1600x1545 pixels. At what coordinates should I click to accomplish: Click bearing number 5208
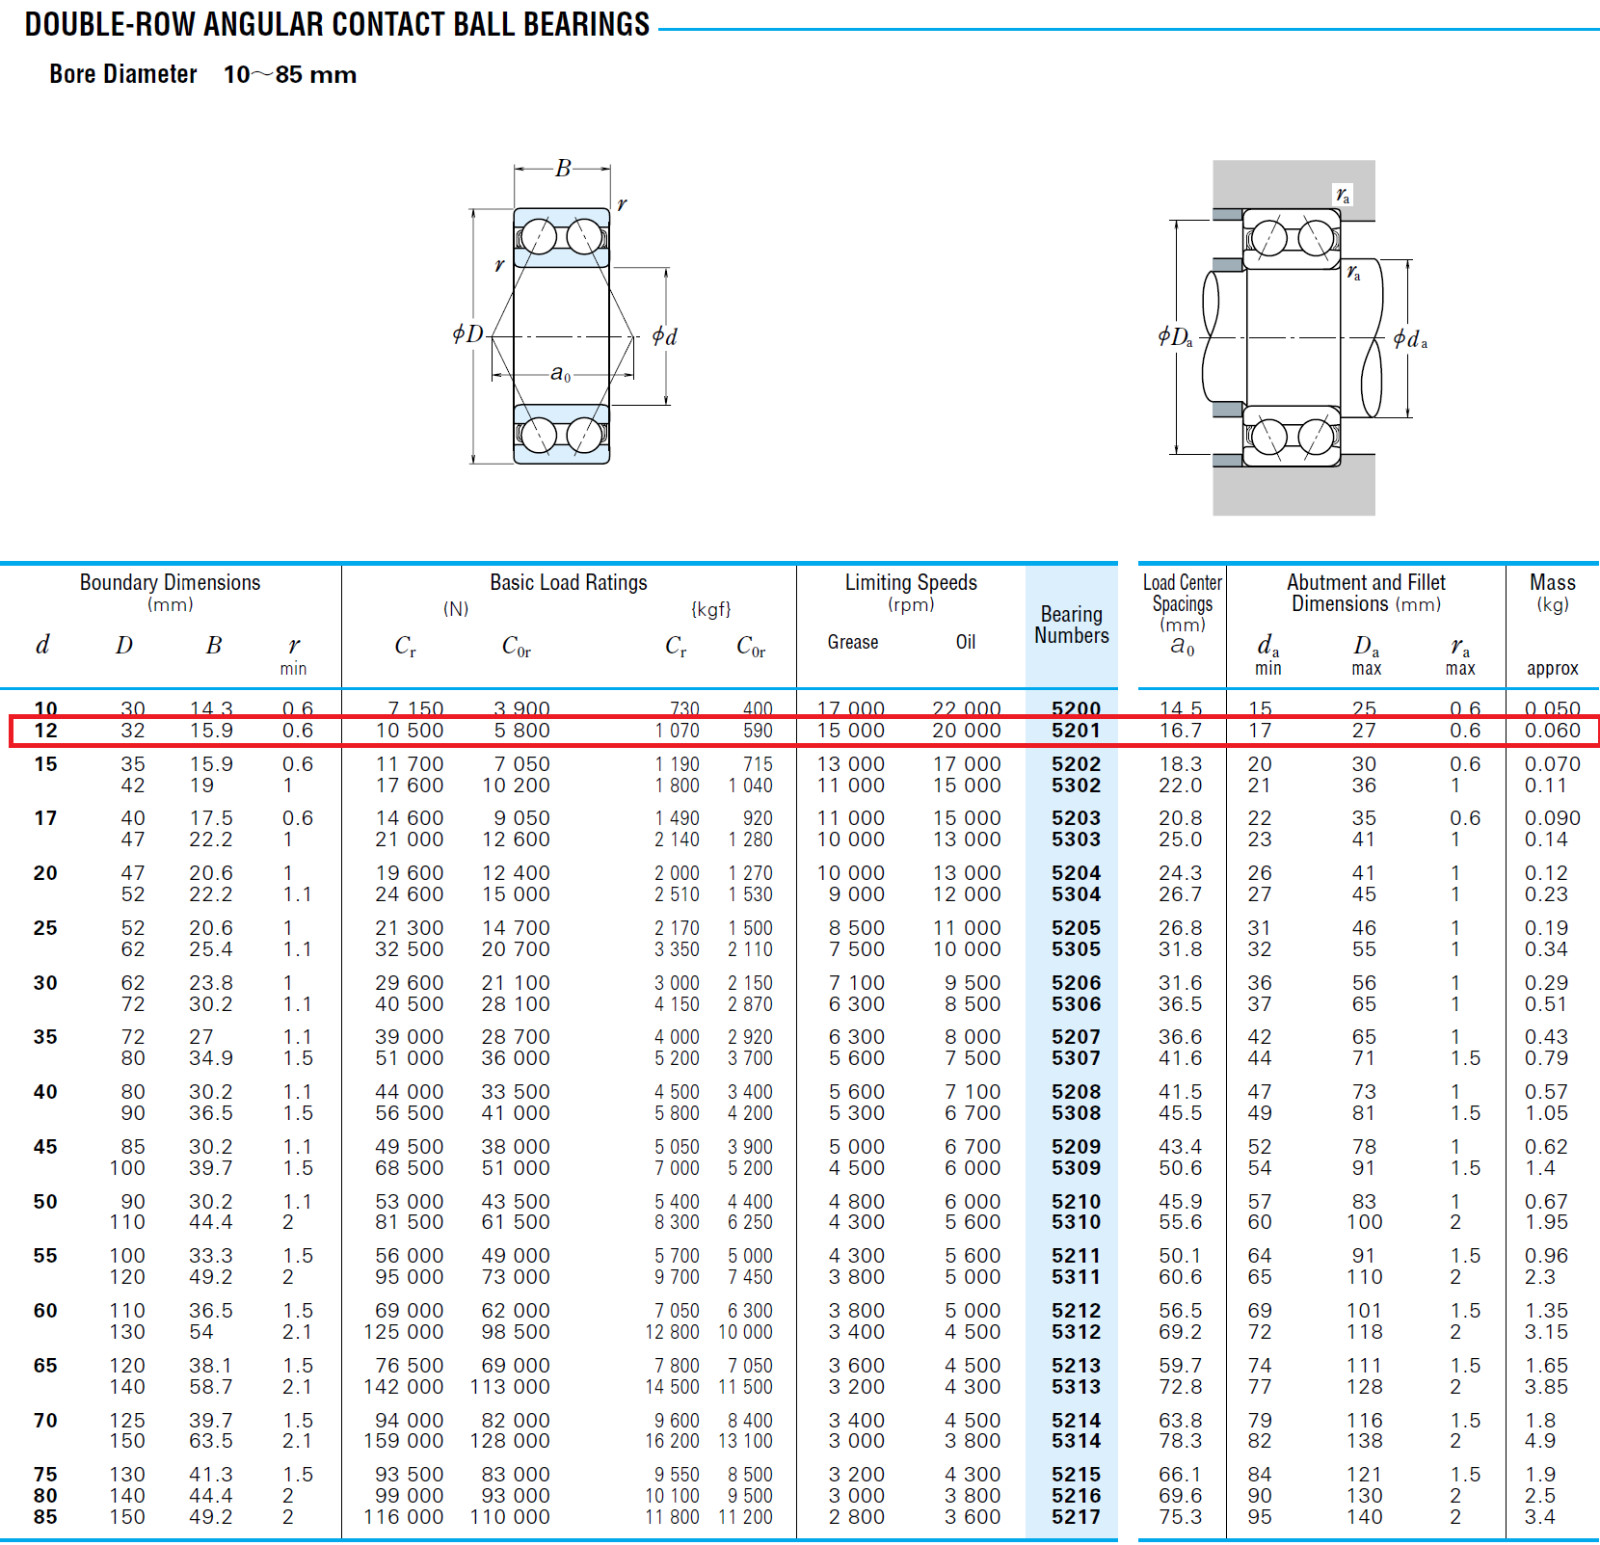point(1076,1092)
